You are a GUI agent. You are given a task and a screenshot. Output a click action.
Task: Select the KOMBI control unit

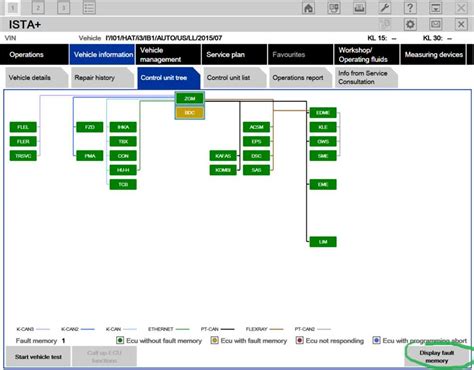pyautogui.click(x=223, y=170)
